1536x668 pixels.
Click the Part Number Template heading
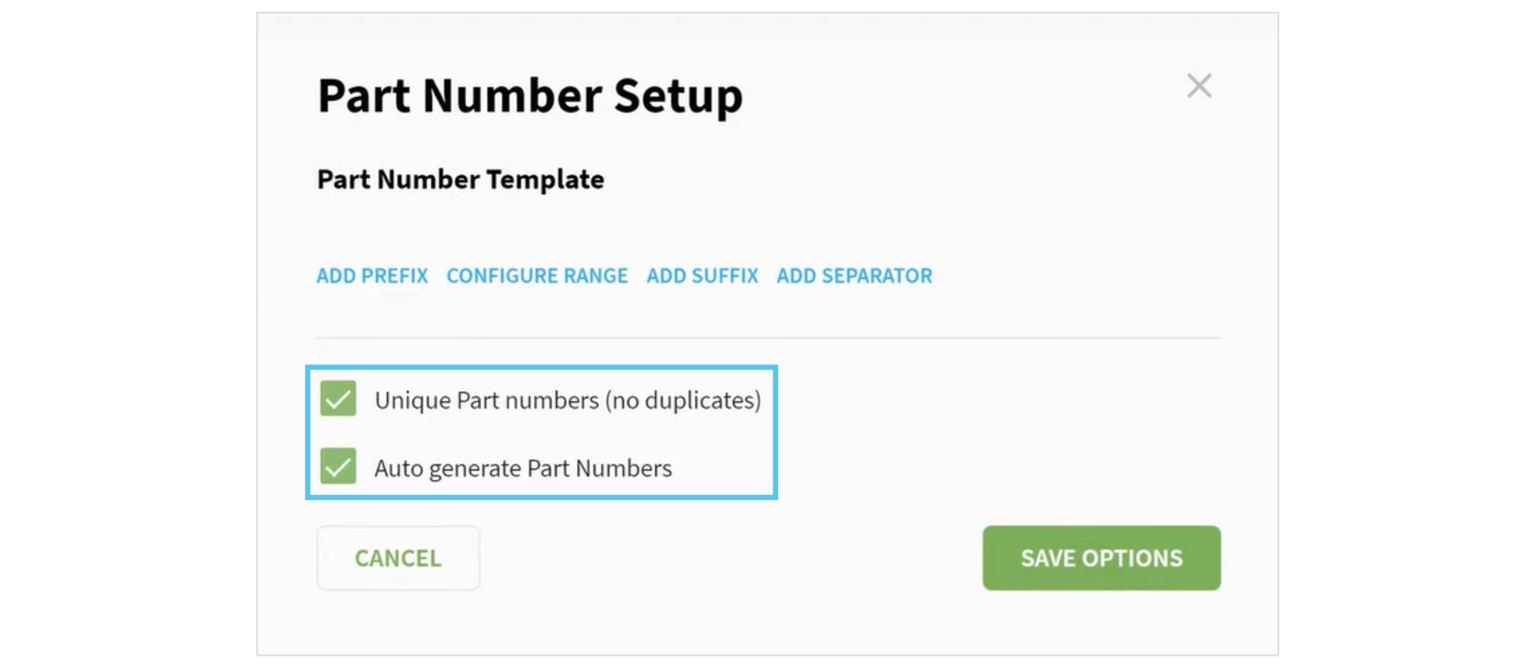coord(460,180)
